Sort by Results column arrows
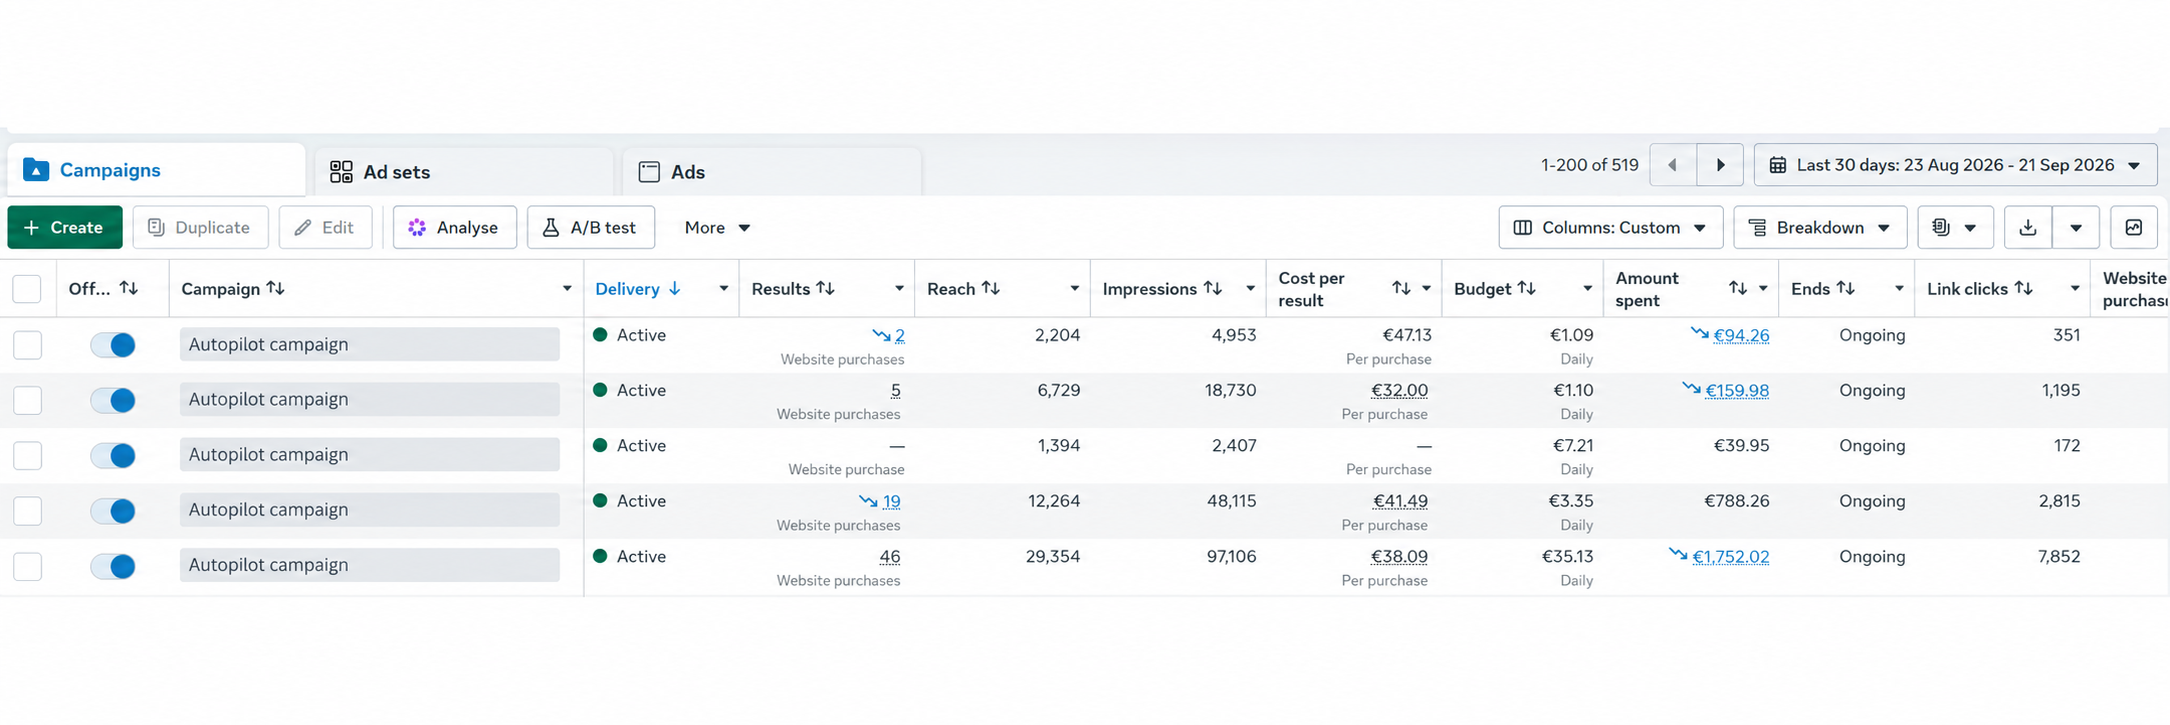The width and height of the screenshot is (2170, 725). click(826, 288)
